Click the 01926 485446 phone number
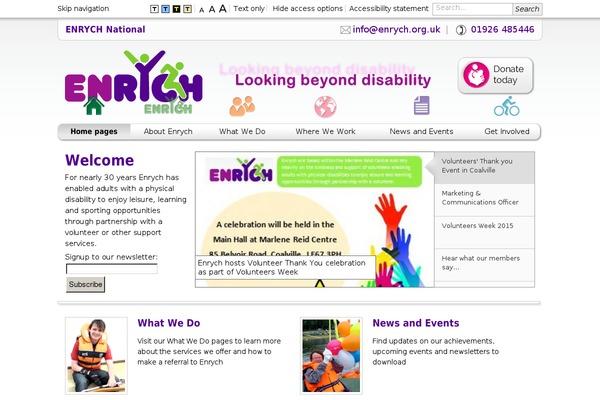Image resolution: width=600 pixels, height=400 pixels. pos(502,29)
